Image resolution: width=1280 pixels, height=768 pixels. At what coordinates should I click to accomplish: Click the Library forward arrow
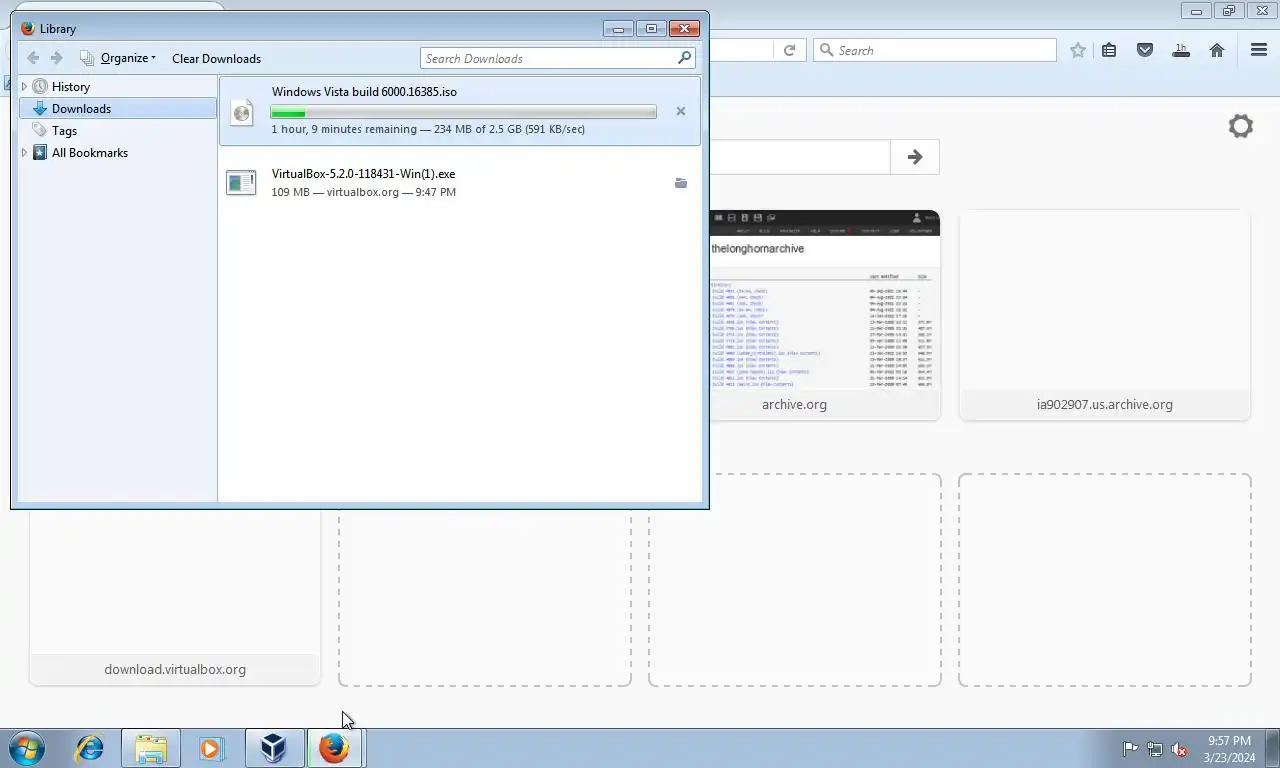57,58
